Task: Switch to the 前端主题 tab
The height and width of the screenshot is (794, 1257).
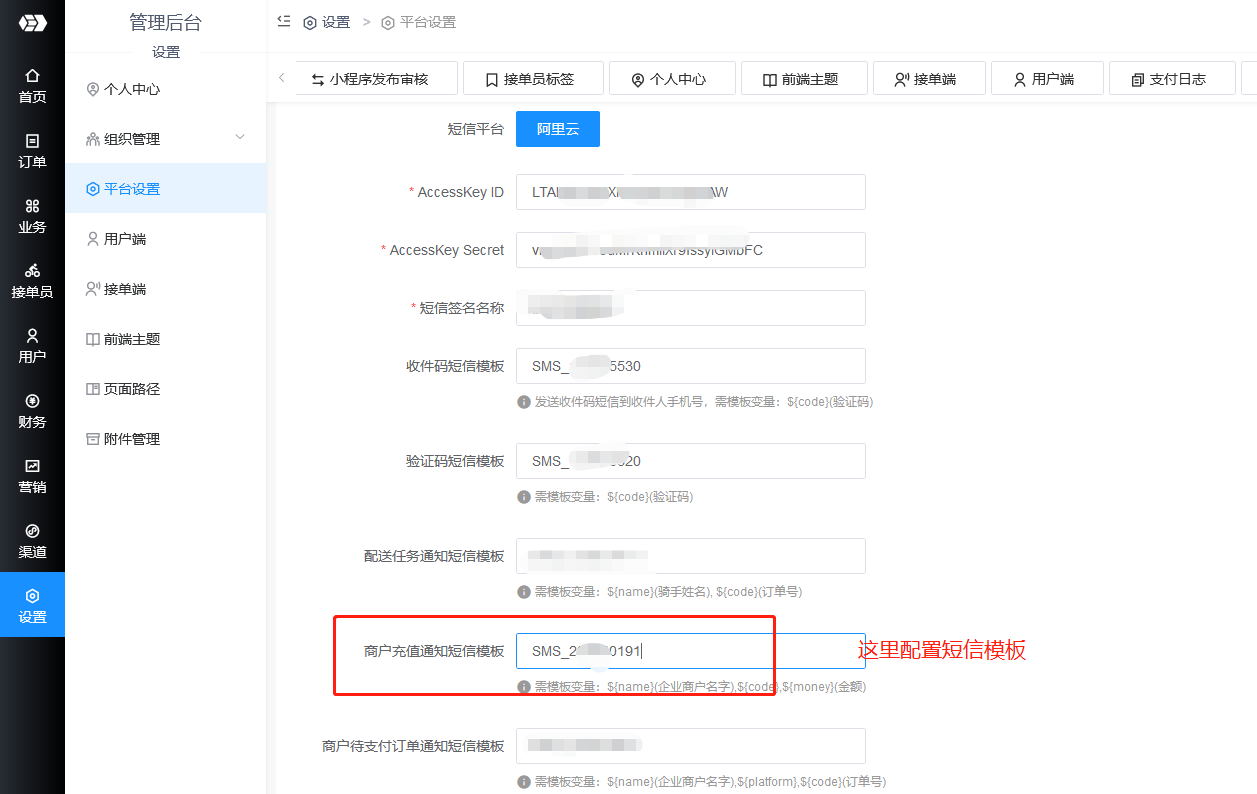Action: click(x=804, y=79)
